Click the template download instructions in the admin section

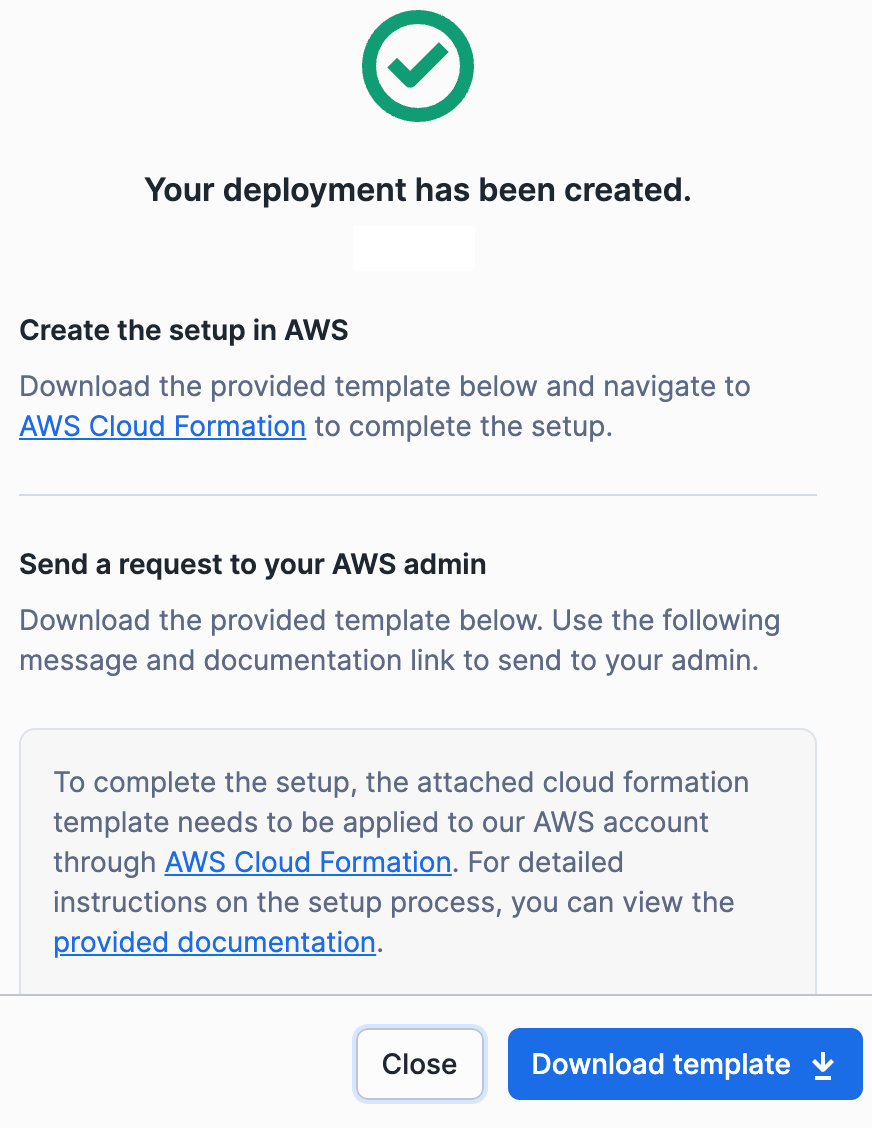(x=400, y=640)
